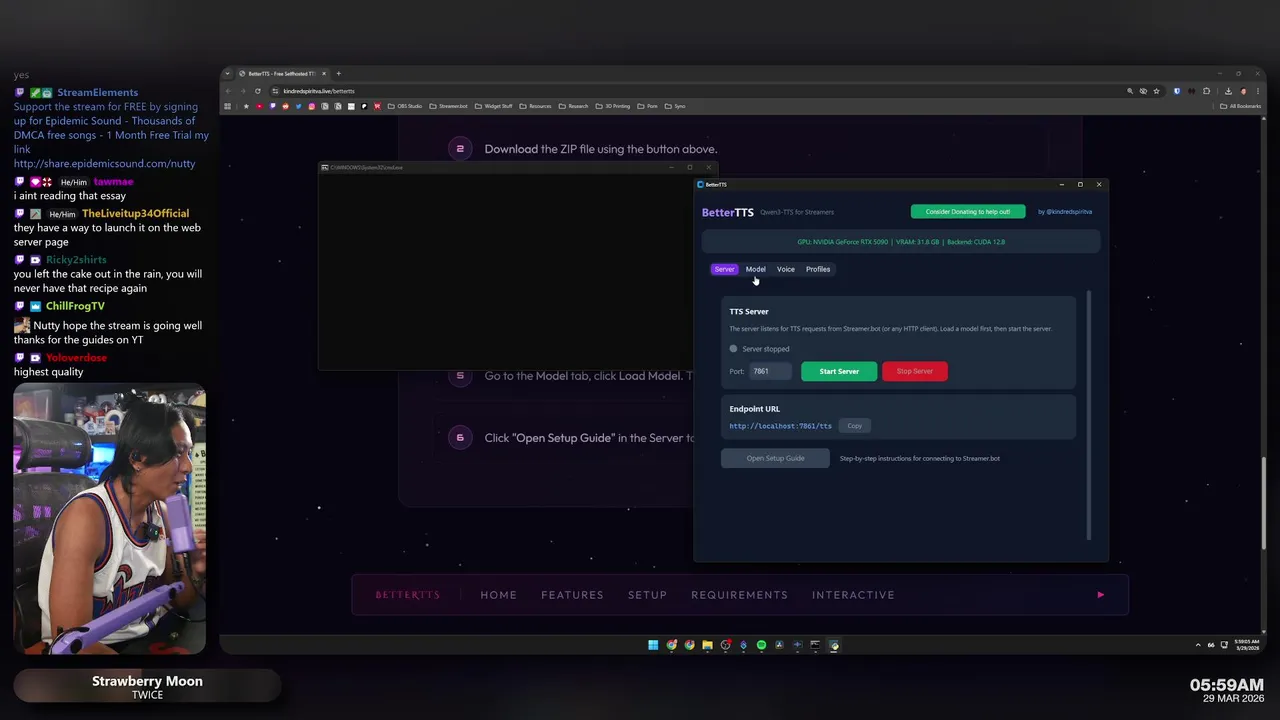
Task: Open the Research bookmarks folder
Action: (573, 106)
